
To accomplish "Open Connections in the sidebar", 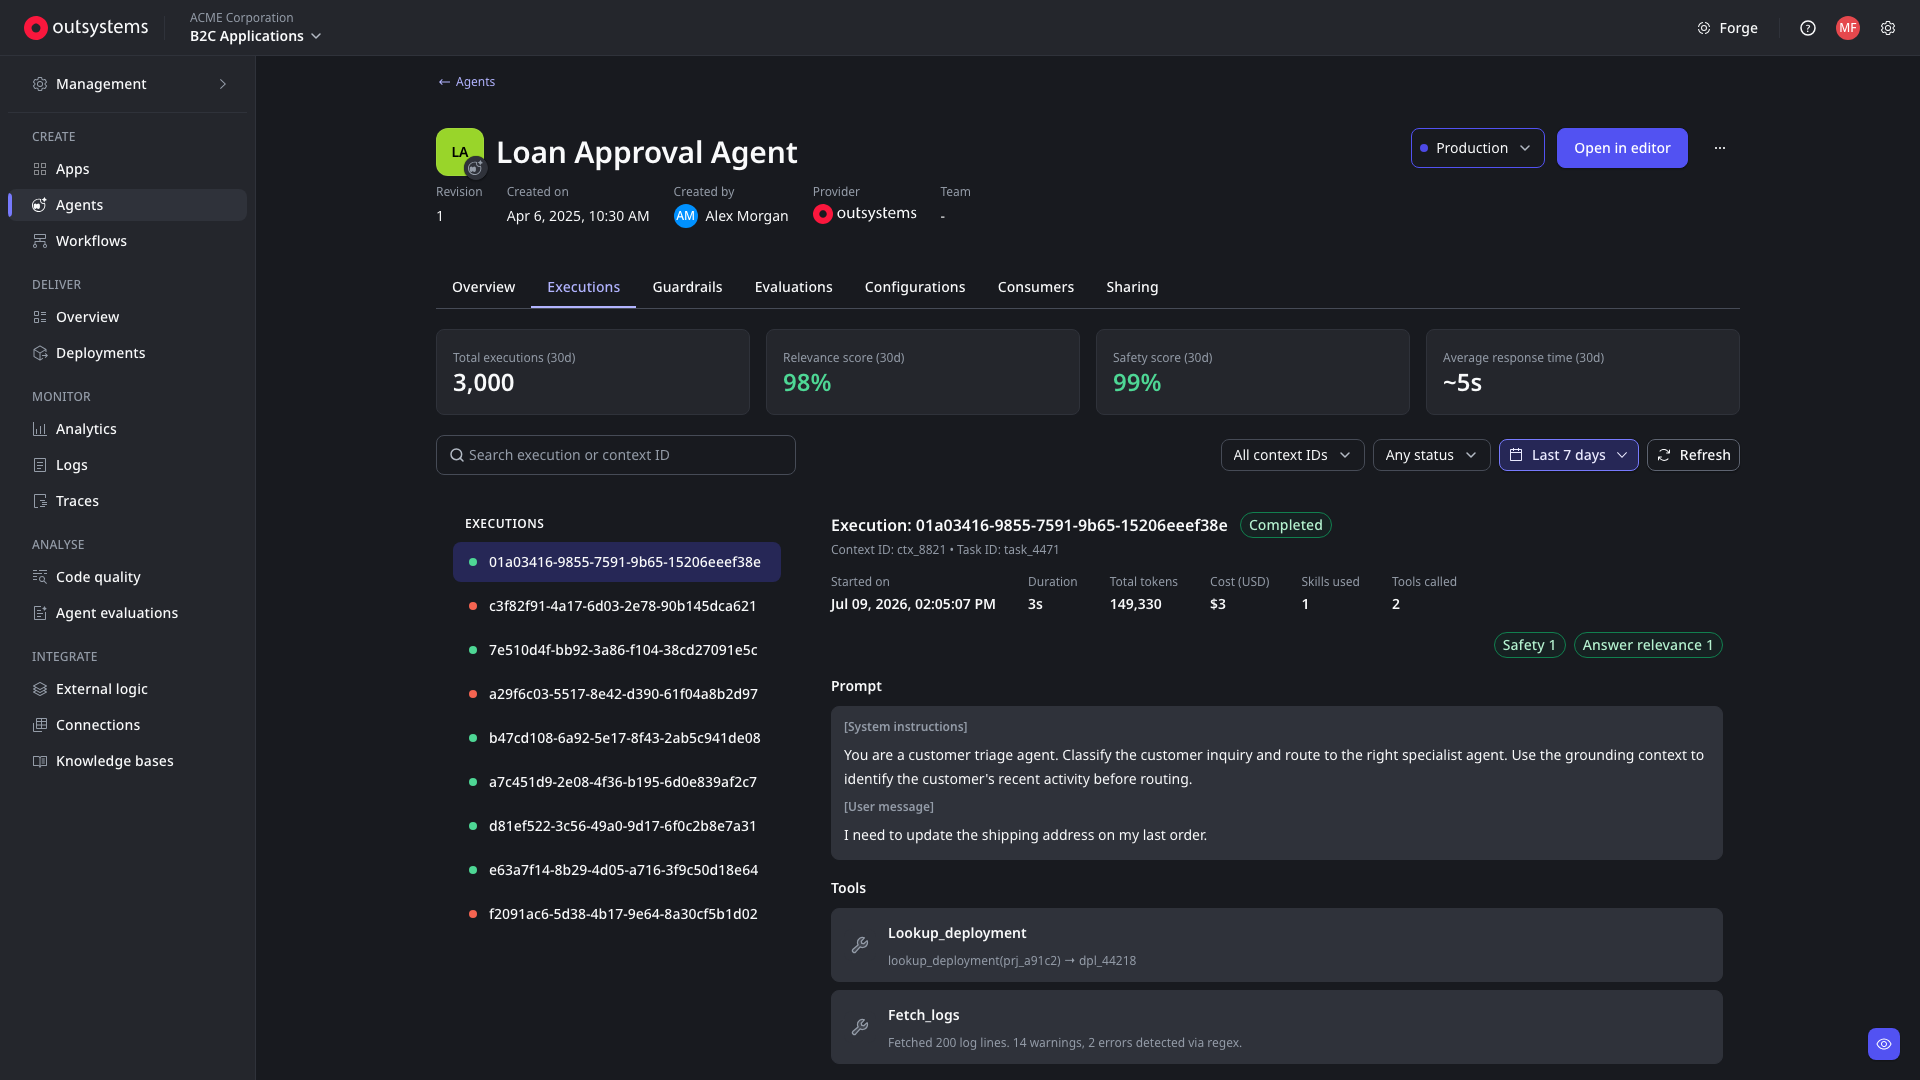I will pyautogui.click(x=127, y=725).
